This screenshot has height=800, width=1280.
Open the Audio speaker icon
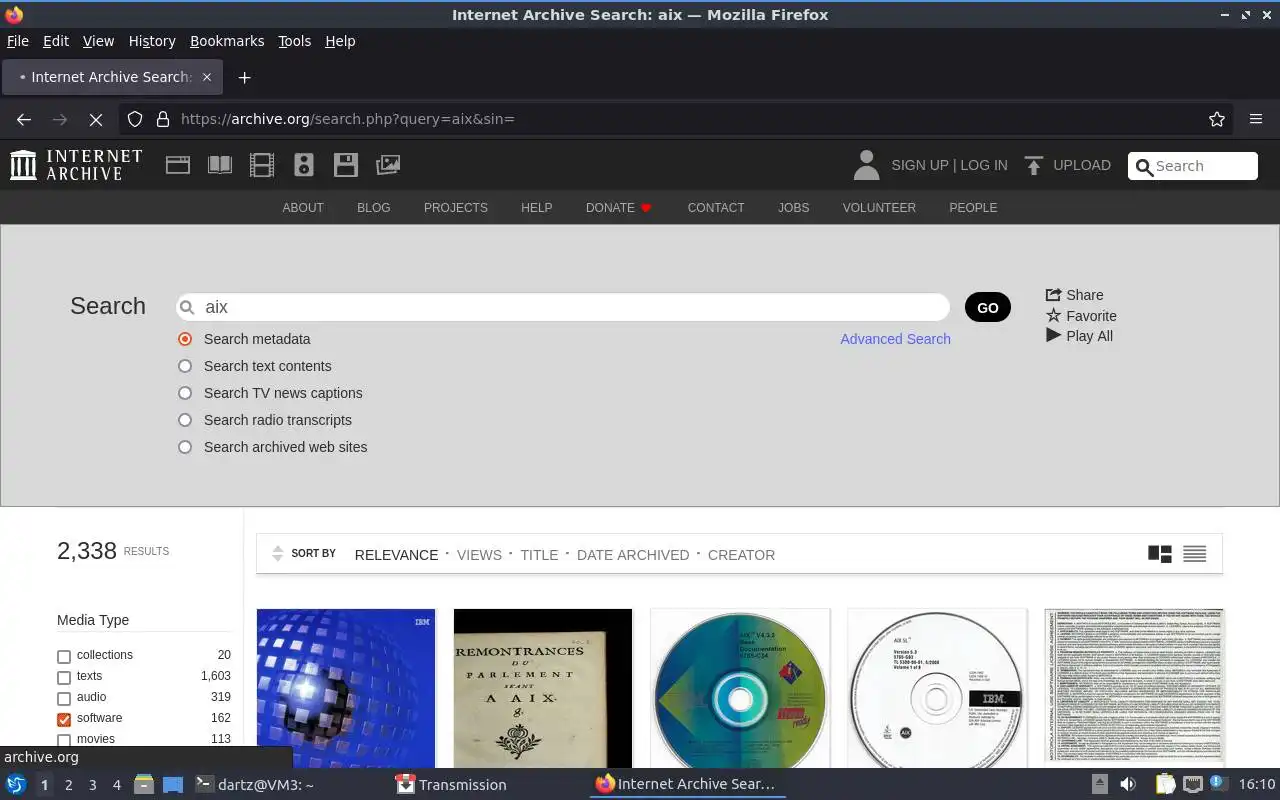point(304,165)
